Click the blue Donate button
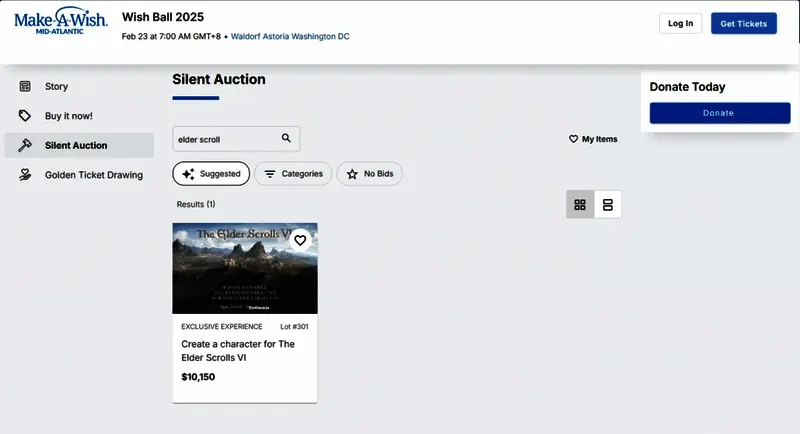Viewport: 800px width, 434px height. click(718, 113)
